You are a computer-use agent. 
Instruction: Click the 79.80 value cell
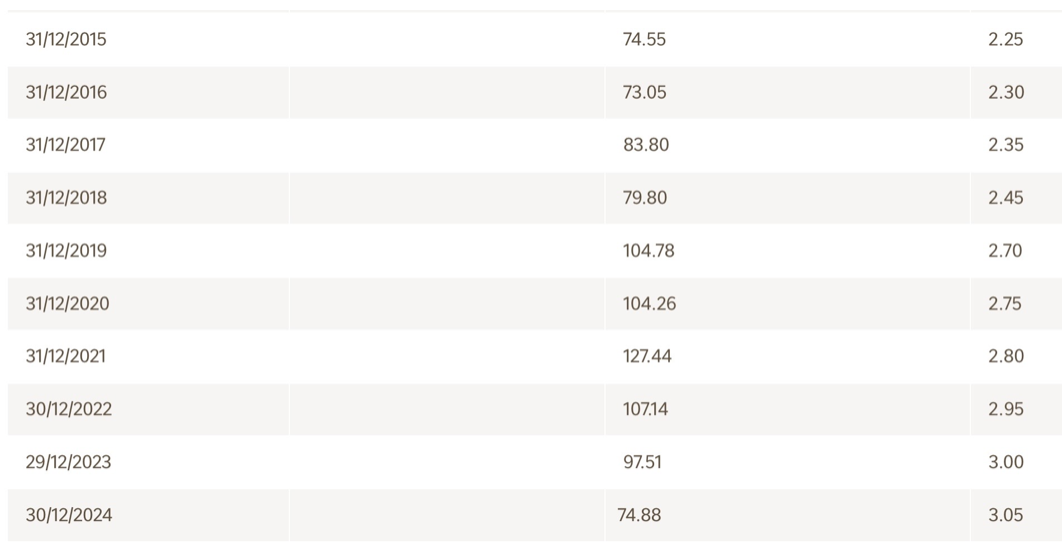(x=645, y=198)
